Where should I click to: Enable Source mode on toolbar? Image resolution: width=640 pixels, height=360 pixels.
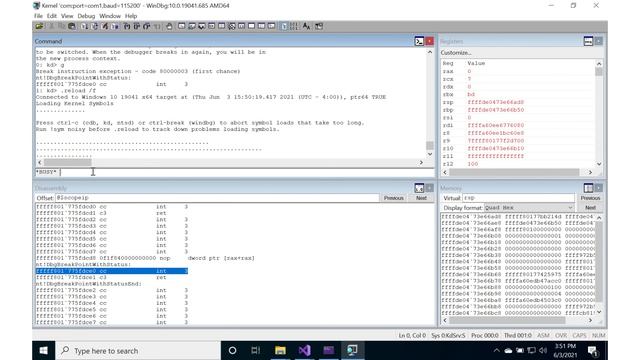click(x=284, y=27)
